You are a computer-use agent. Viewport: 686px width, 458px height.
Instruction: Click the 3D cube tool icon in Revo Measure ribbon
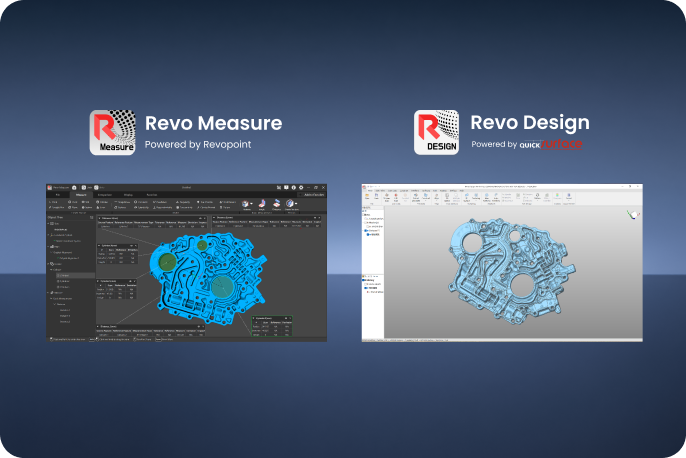[x=245, y=203]
